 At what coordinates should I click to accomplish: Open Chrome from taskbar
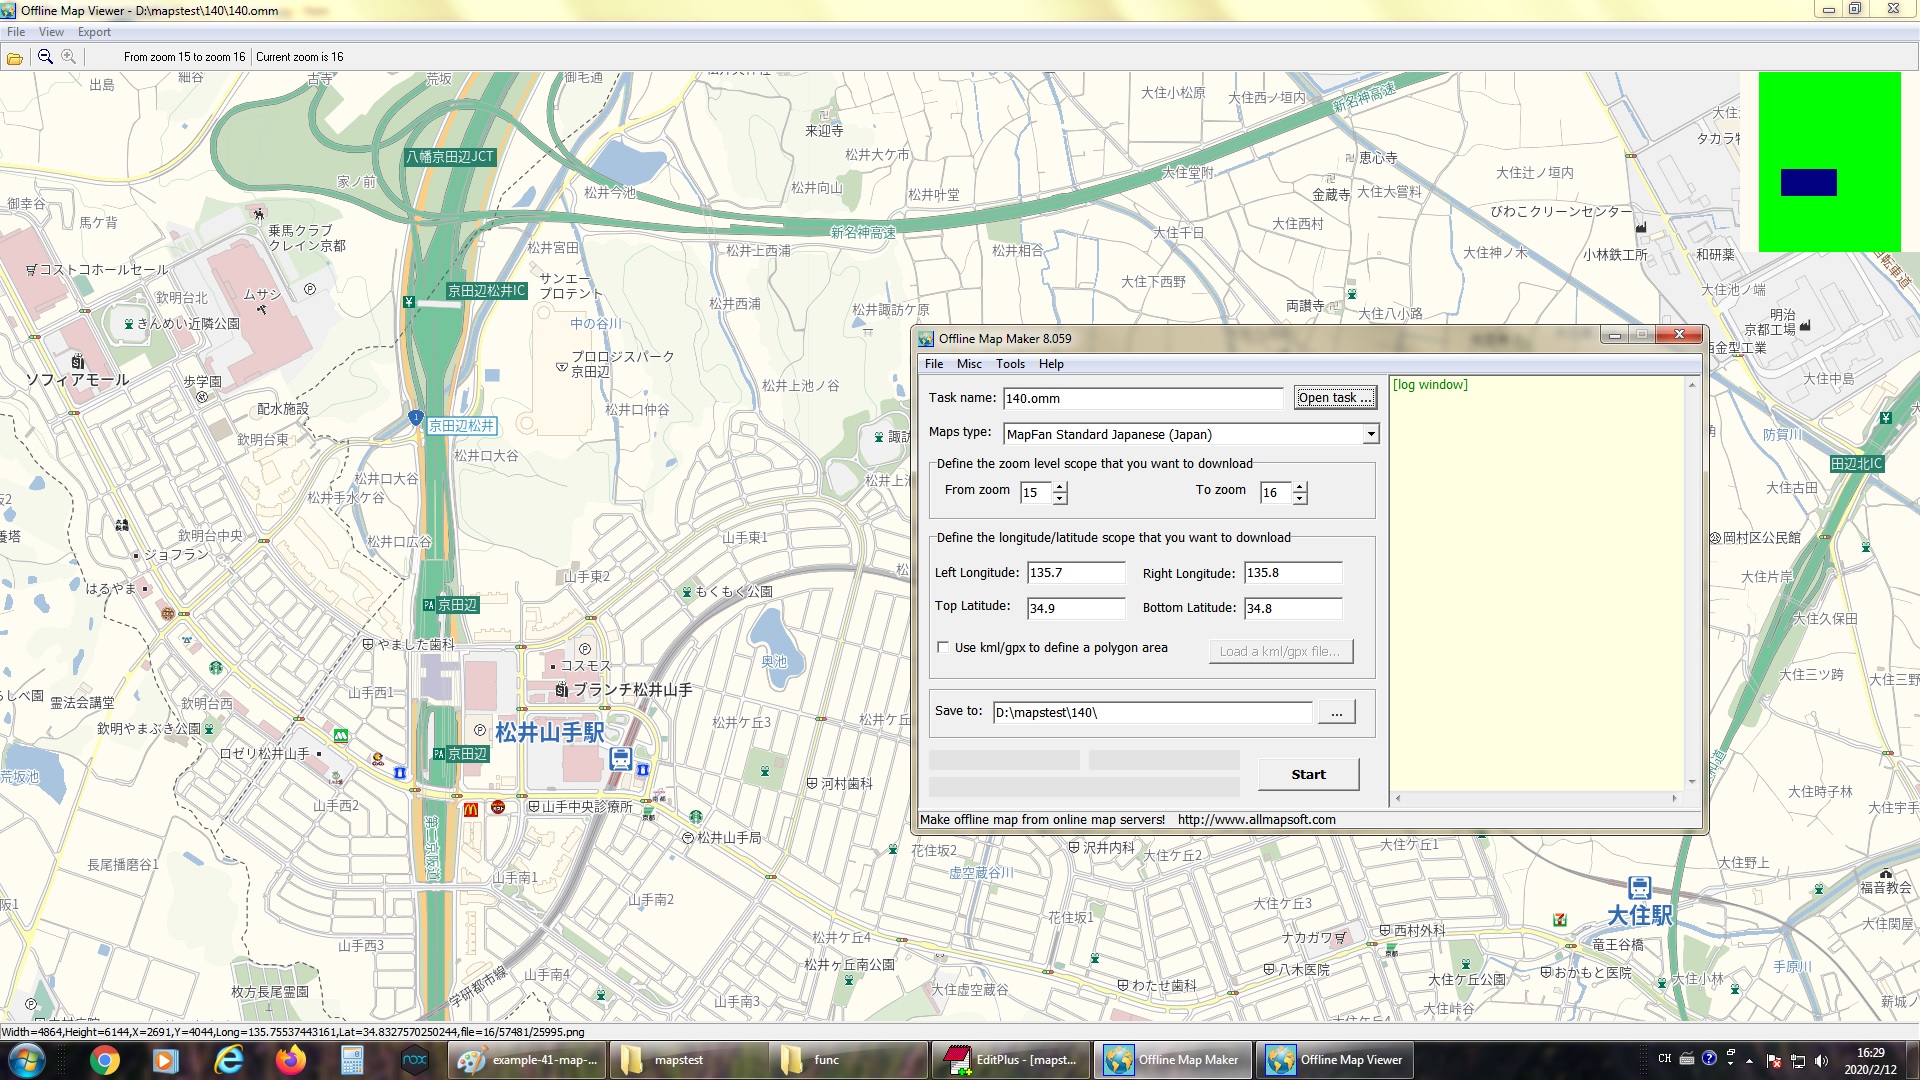(x=104, y=1060)
